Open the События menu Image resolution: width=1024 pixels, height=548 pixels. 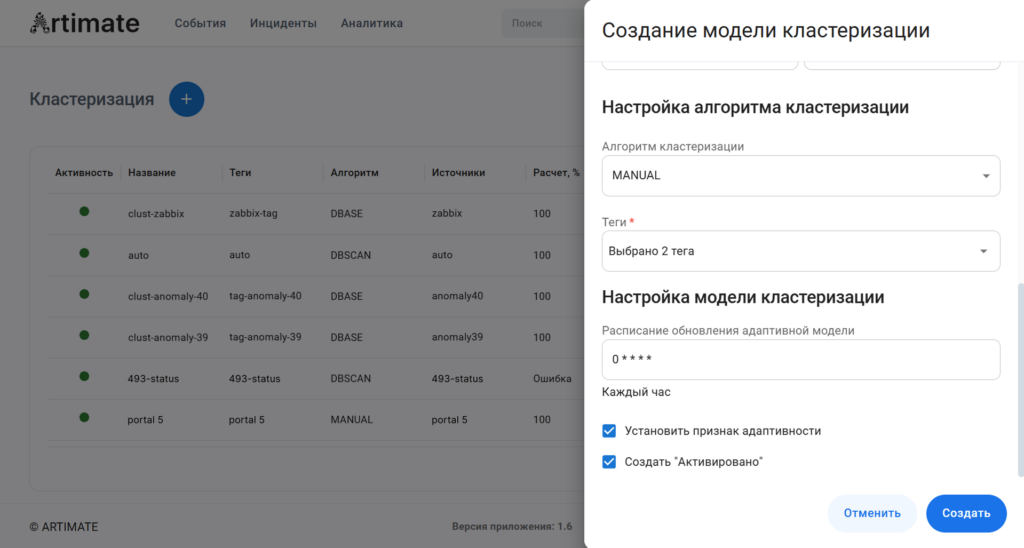click(x=200, y=24)
